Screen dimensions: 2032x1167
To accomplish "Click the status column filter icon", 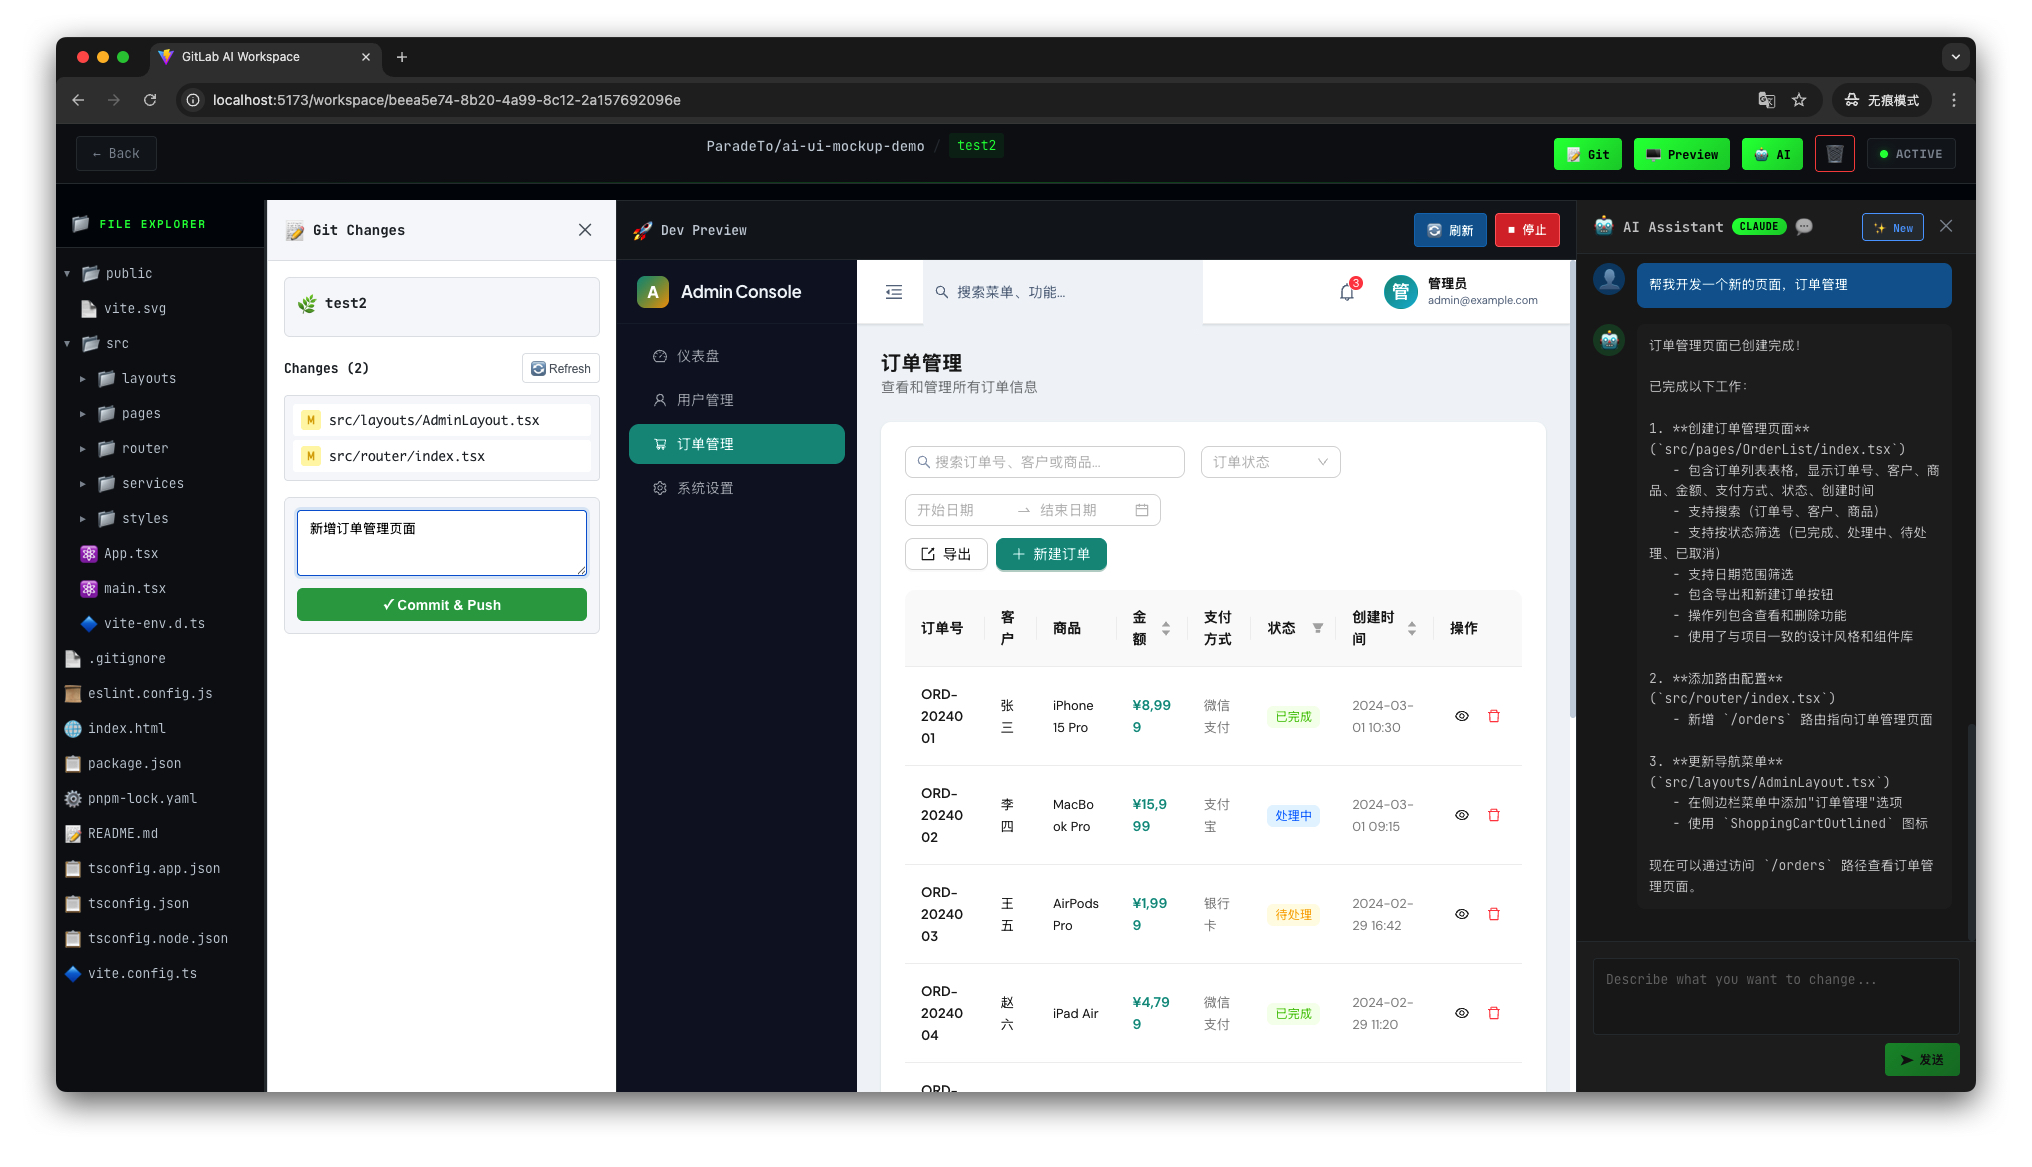I will tap(1317, 628).
